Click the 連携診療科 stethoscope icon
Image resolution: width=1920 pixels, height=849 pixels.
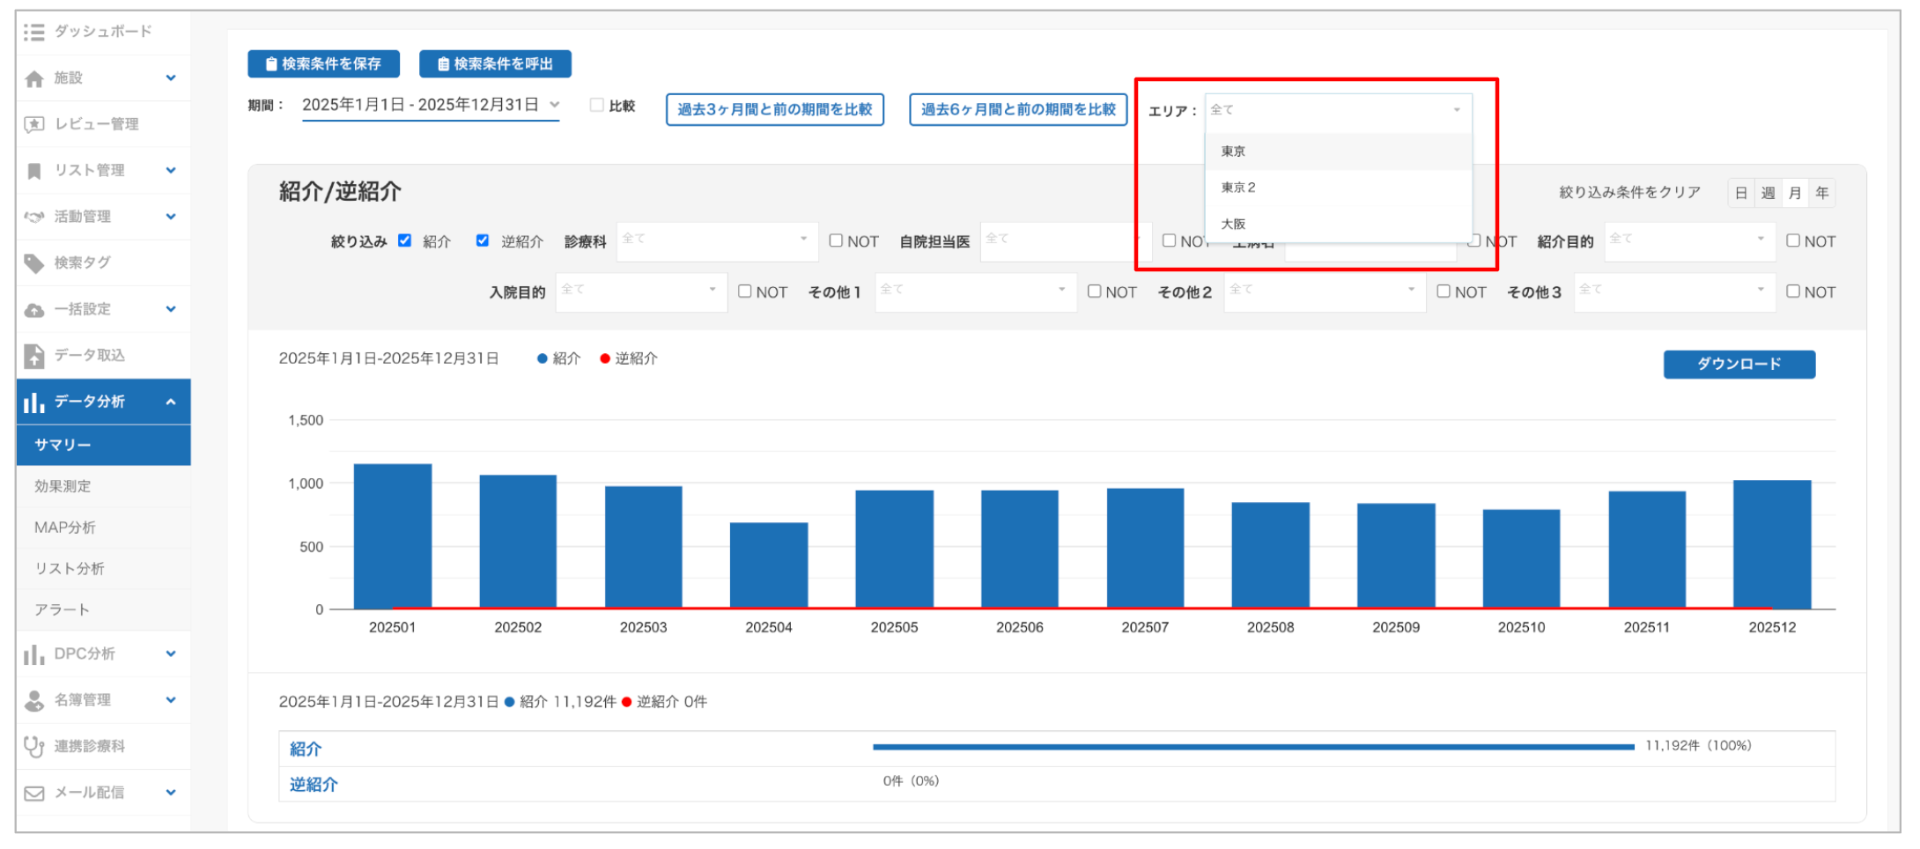[34, 746]
